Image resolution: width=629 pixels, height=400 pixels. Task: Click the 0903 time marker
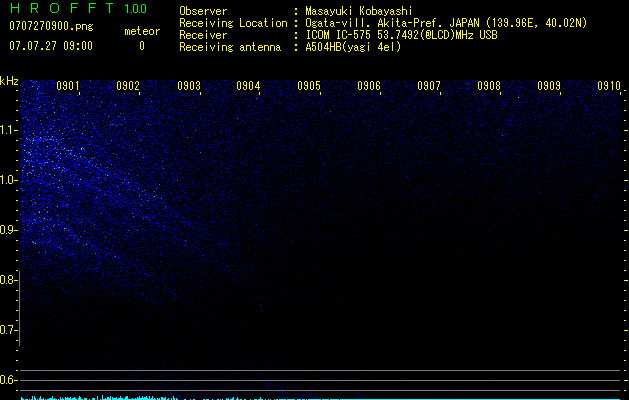click(x=189, y=86)
